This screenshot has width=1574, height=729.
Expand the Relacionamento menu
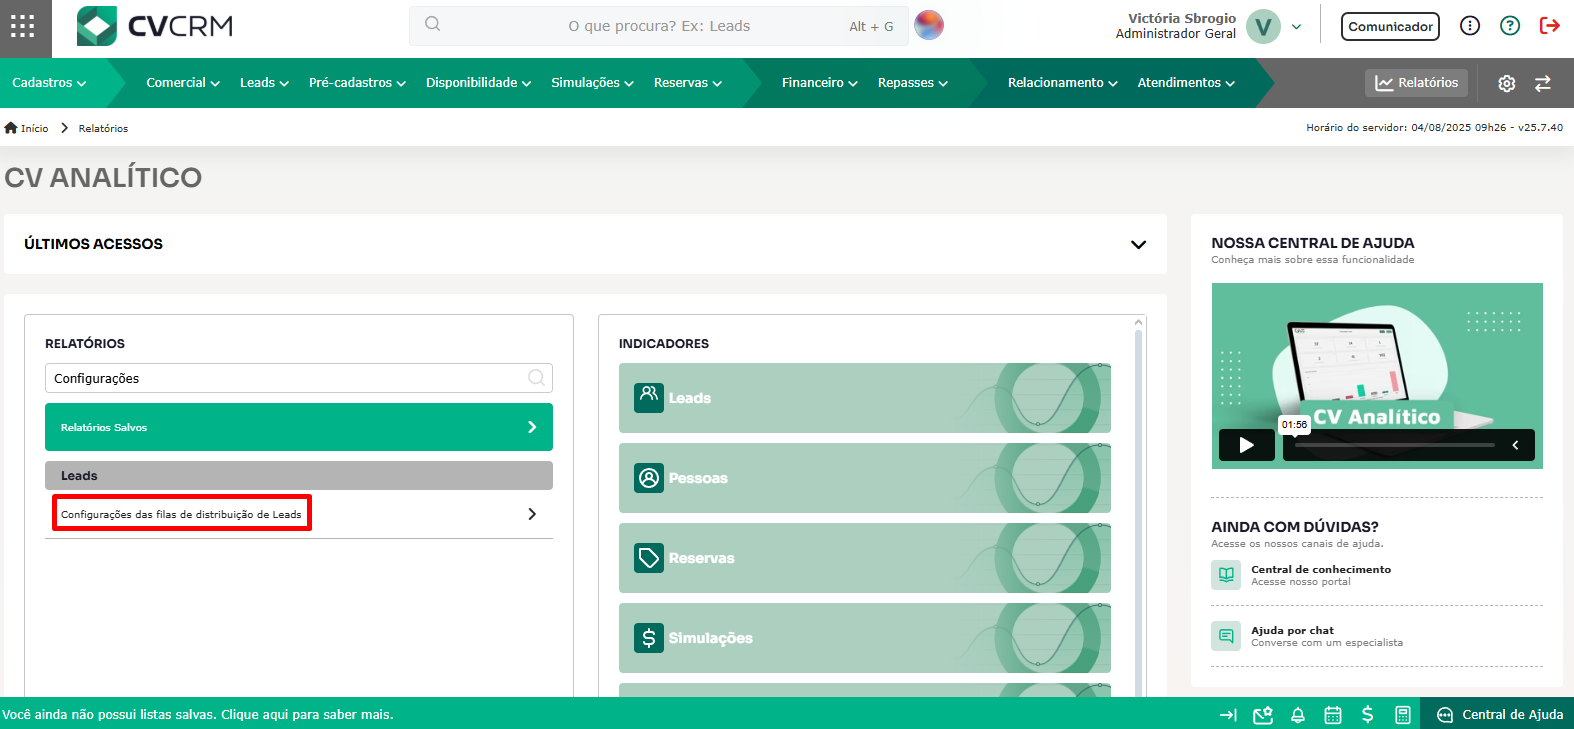pos(1063,83)
